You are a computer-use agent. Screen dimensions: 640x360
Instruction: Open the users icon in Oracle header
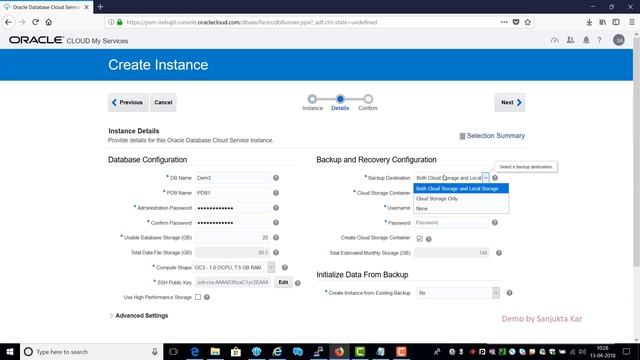point(570,40)
